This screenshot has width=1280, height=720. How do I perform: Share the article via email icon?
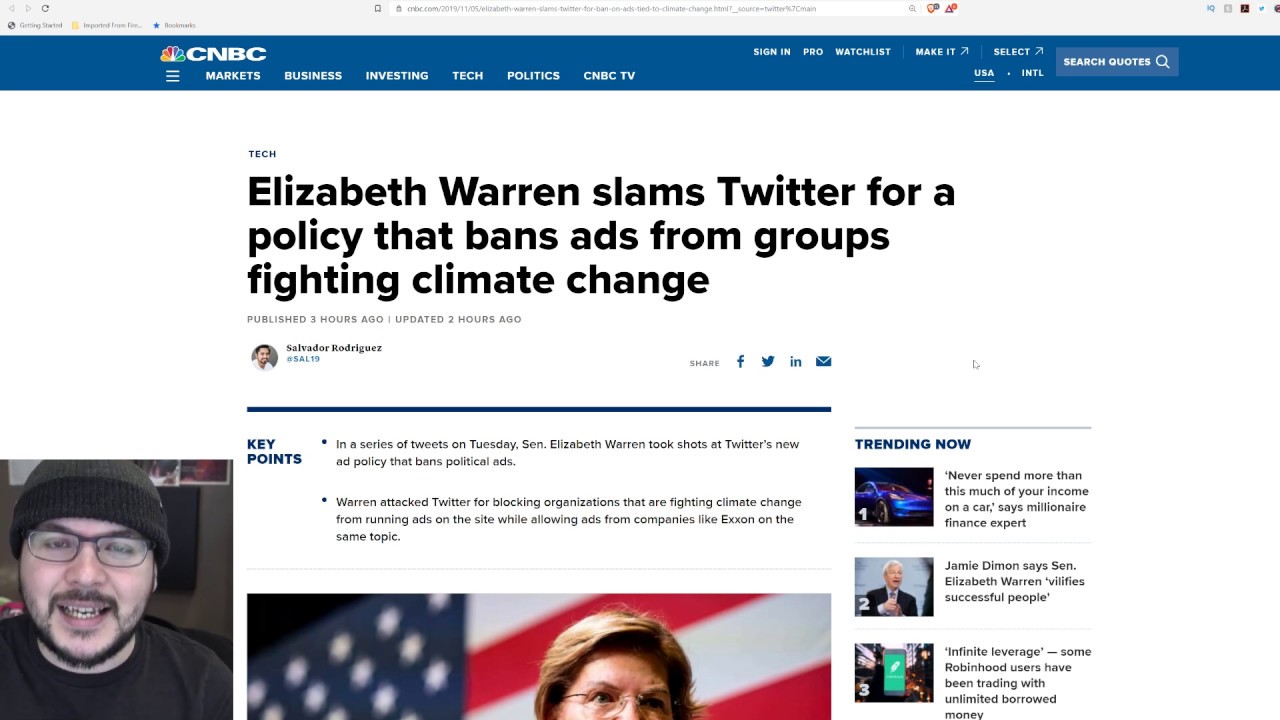[823, 362]
